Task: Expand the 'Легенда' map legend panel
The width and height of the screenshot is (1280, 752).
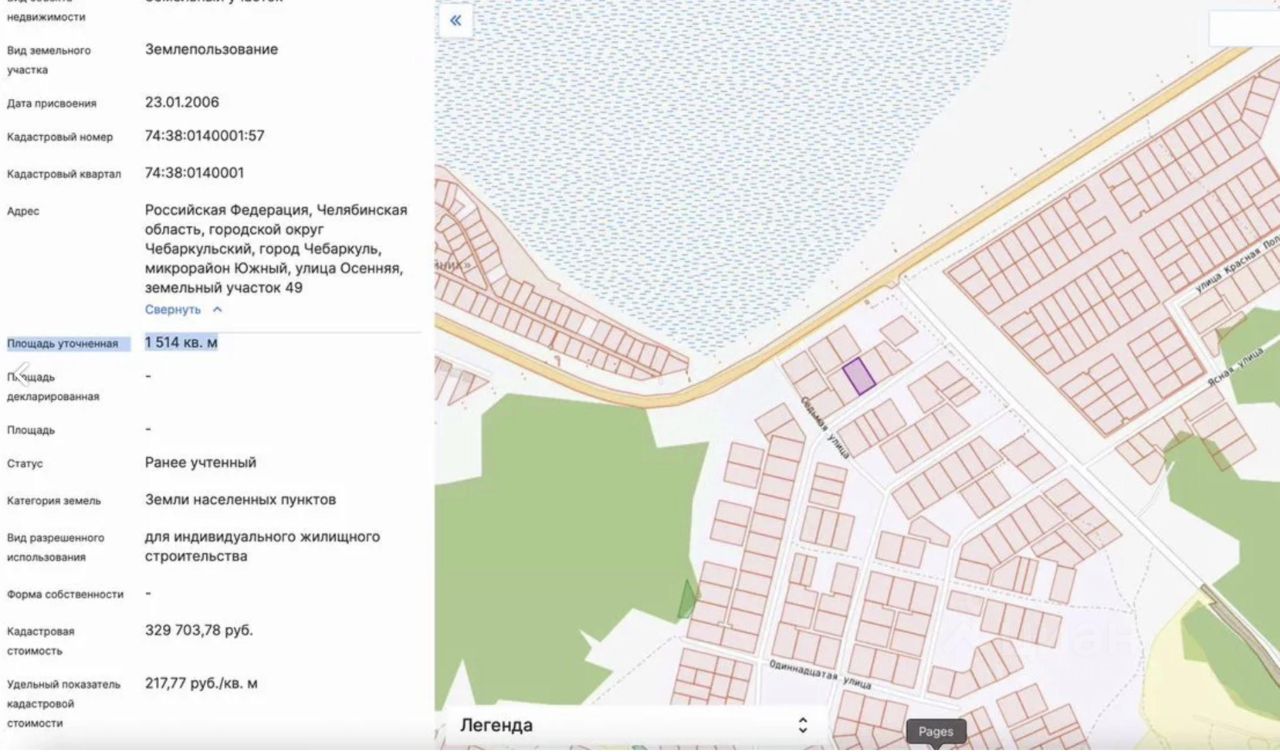Action: click(634, 726)
